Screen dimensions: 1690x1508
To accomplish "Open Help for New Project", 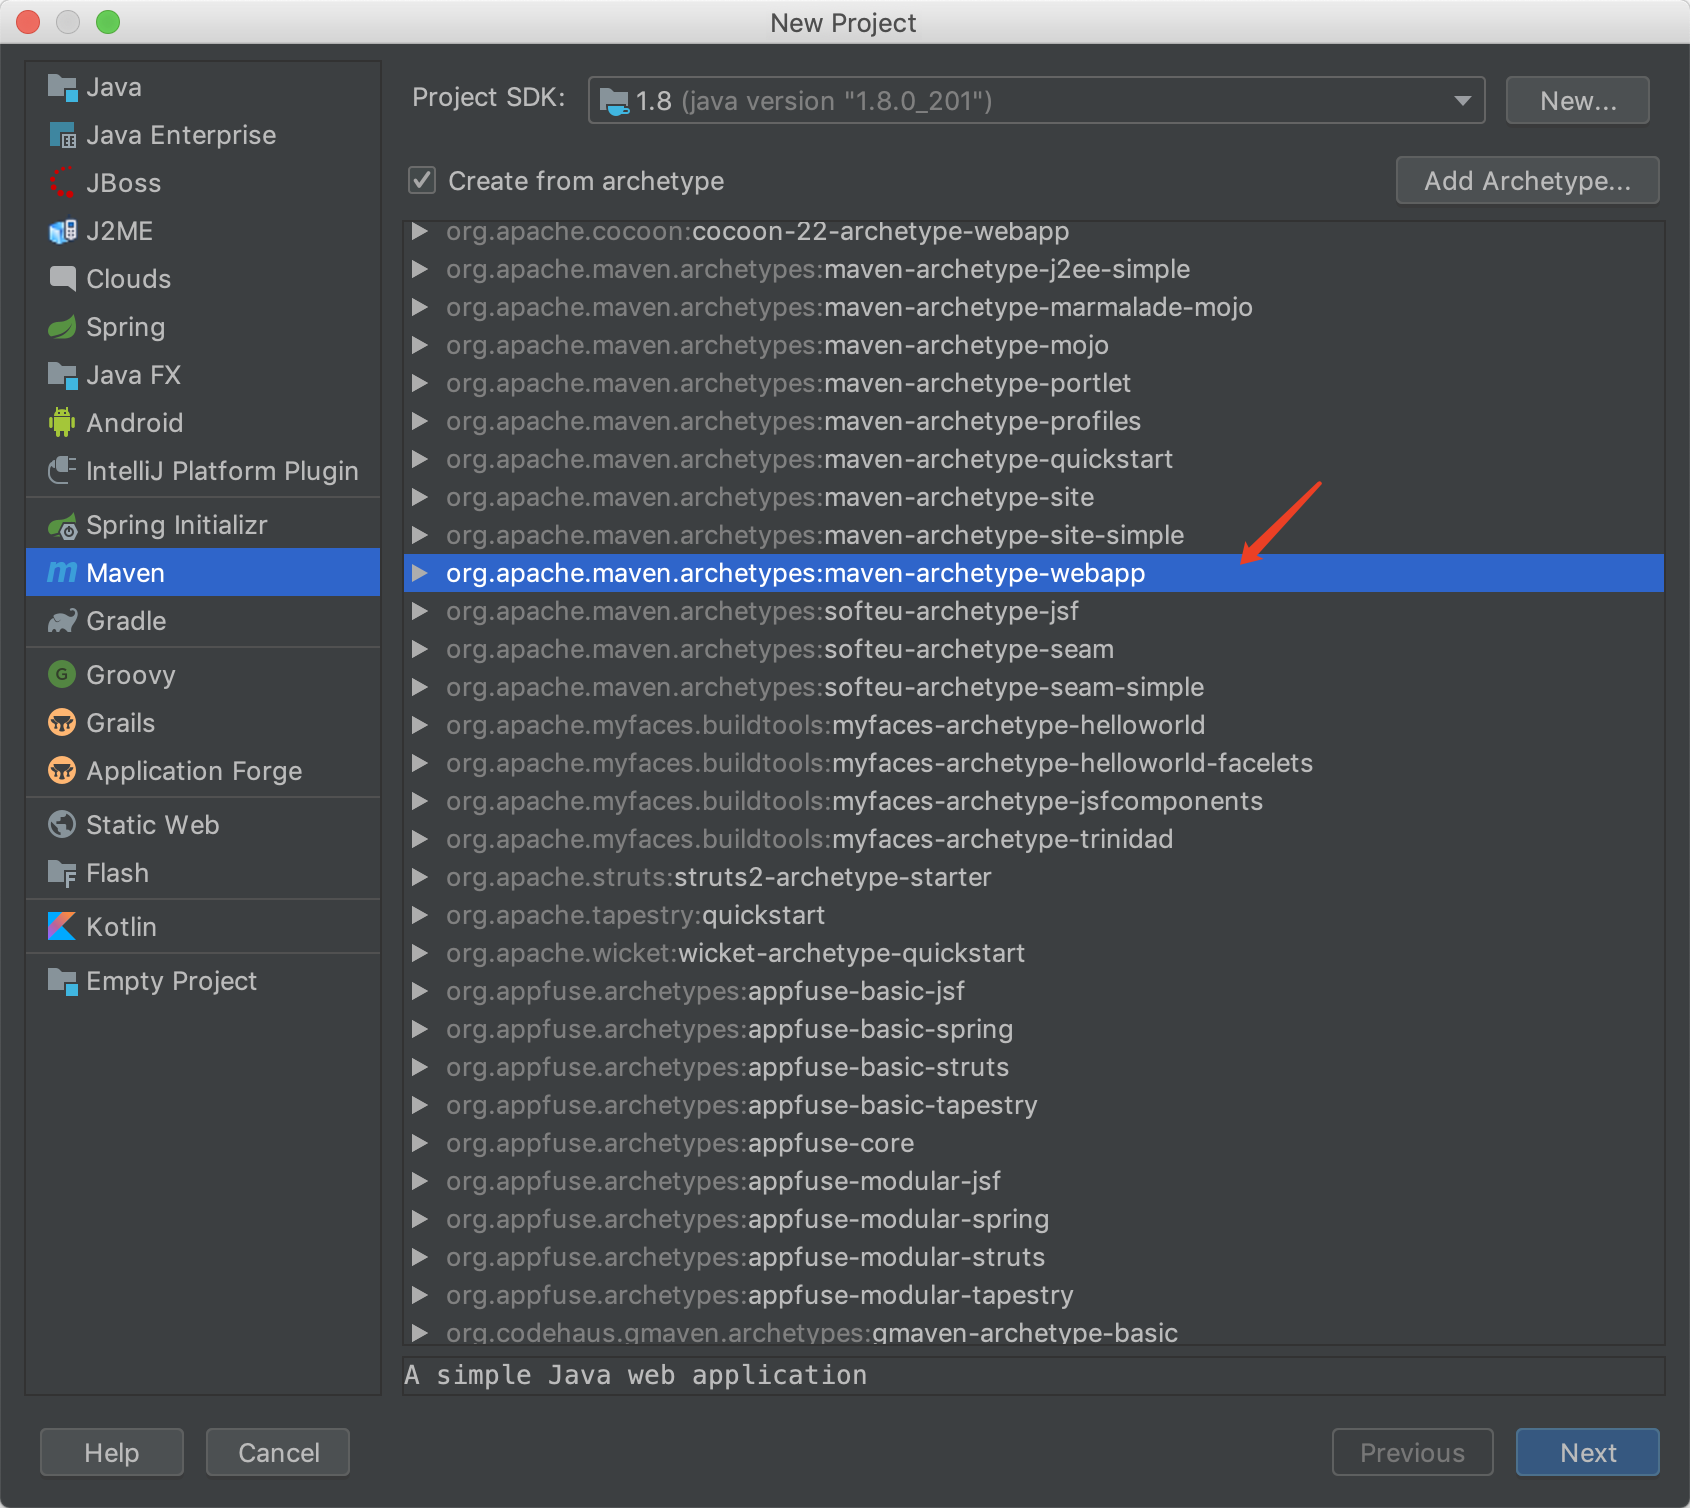I will 112,1452.
